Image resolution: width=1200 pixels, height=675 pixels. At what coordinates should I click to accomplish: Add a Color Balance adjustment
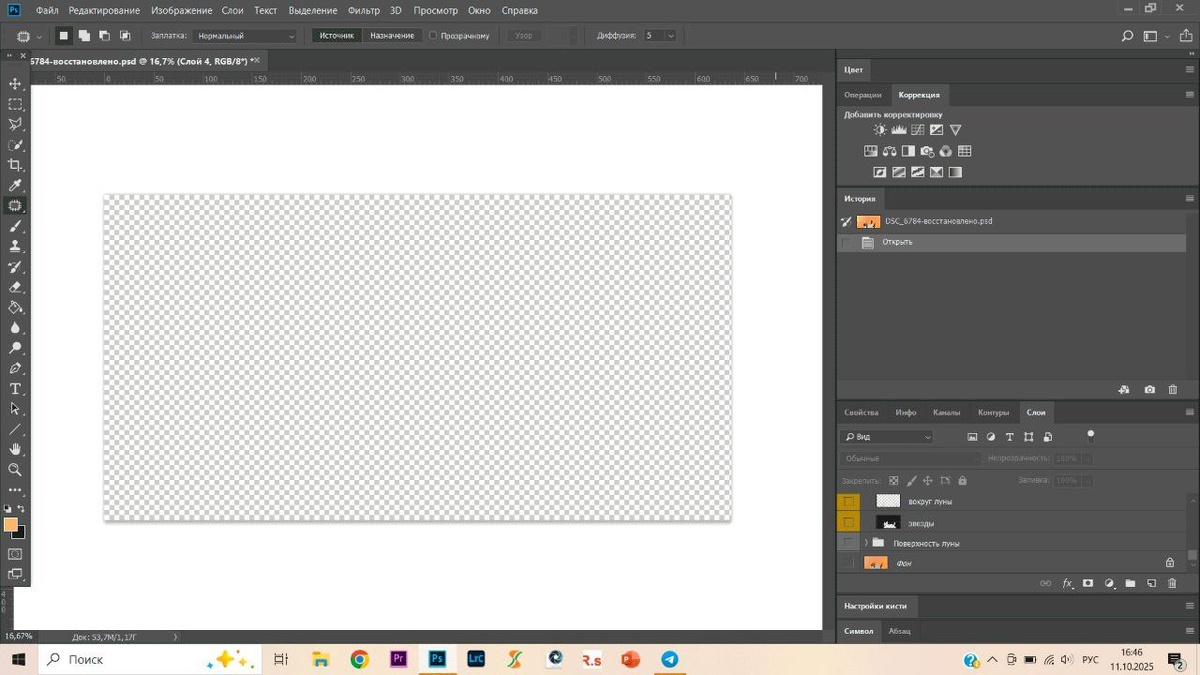[889, 151]
